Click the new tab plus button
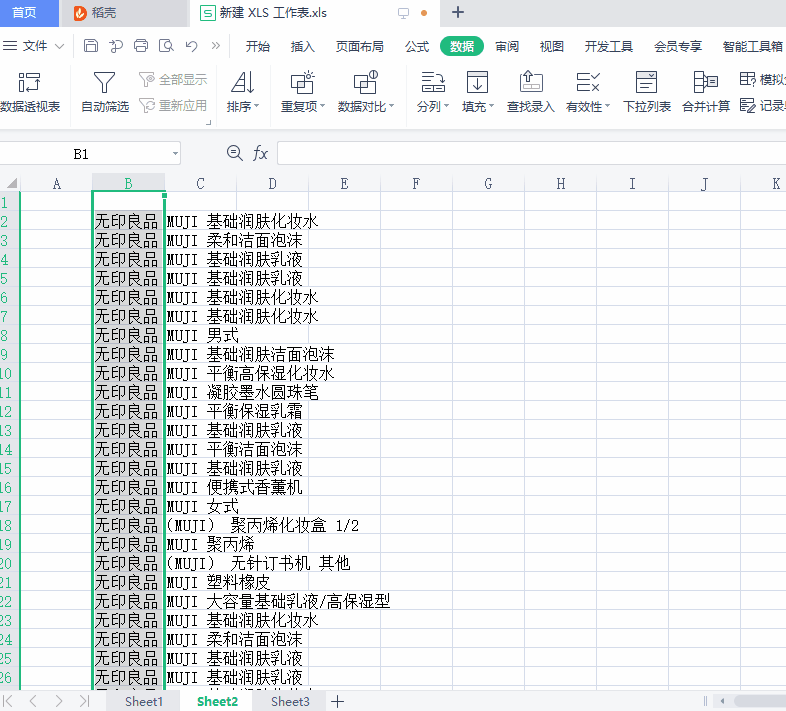Image resolution: width=786 pixels, height=711 pixels. (458, 13)
